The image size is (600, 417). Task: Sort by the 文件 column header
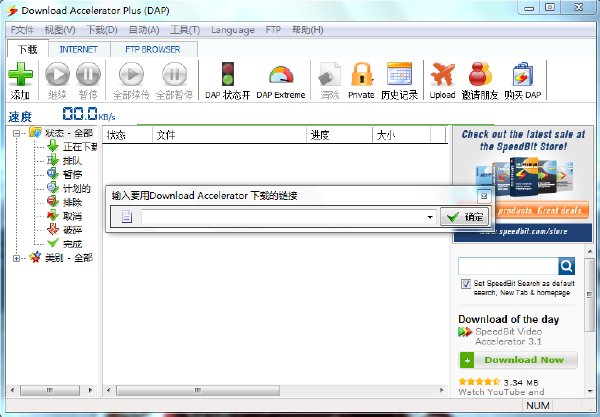pos(229,135)
